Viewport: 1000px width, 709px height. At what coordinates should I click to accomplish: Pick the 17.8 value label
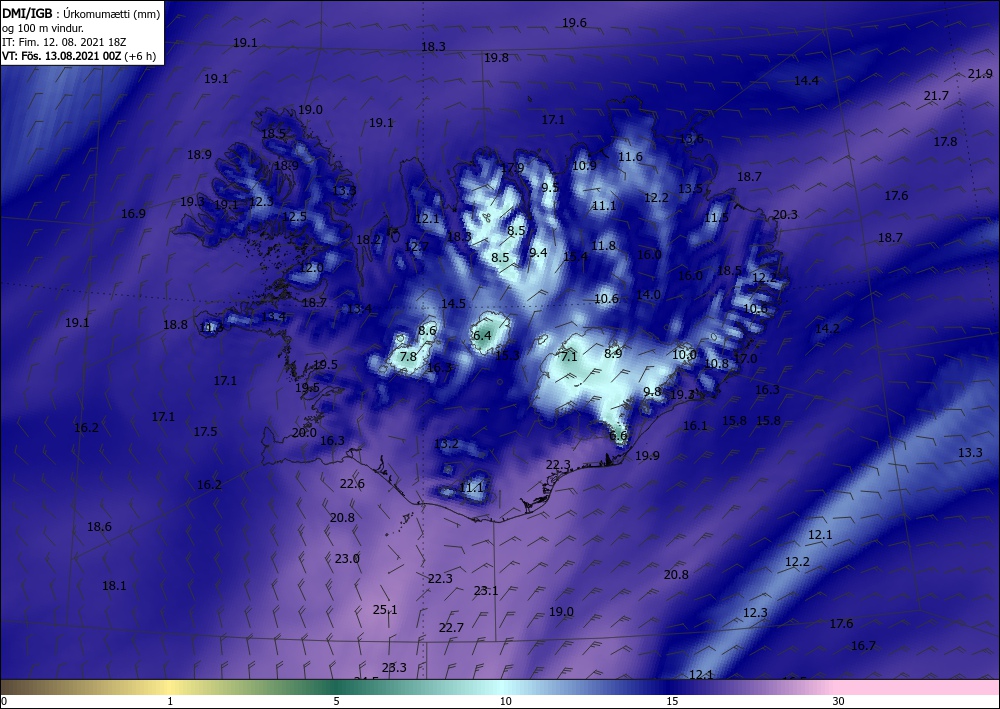[945, 142]
